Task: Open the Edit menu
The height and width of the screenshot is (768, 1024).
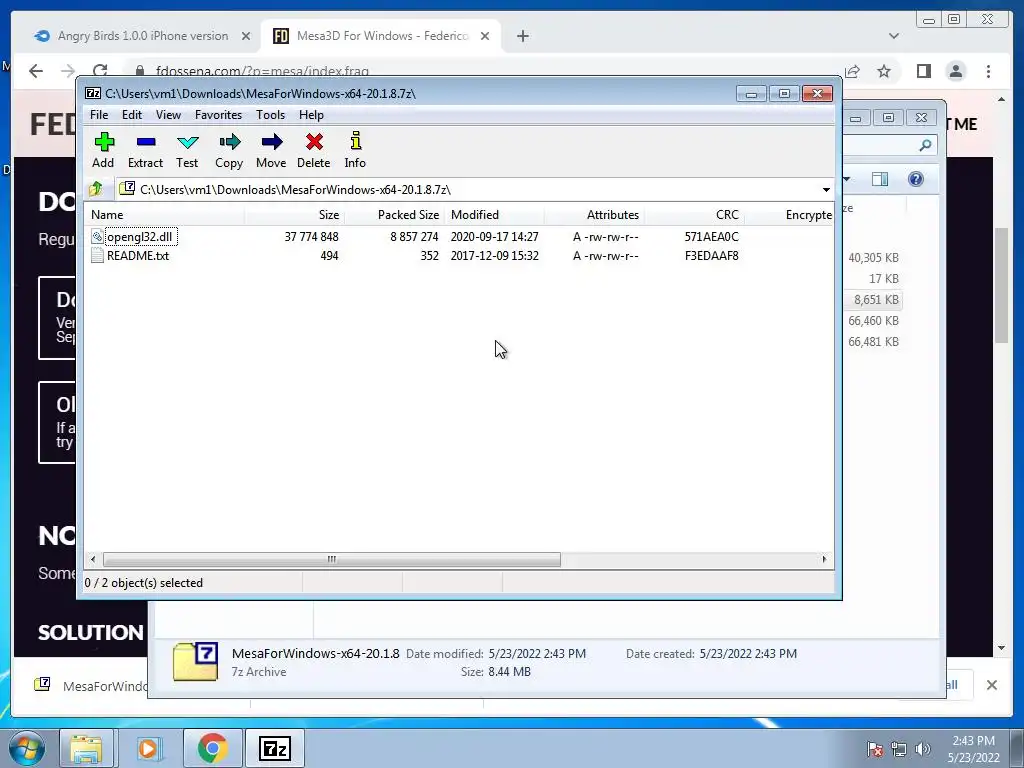Action: pos(132,115)
